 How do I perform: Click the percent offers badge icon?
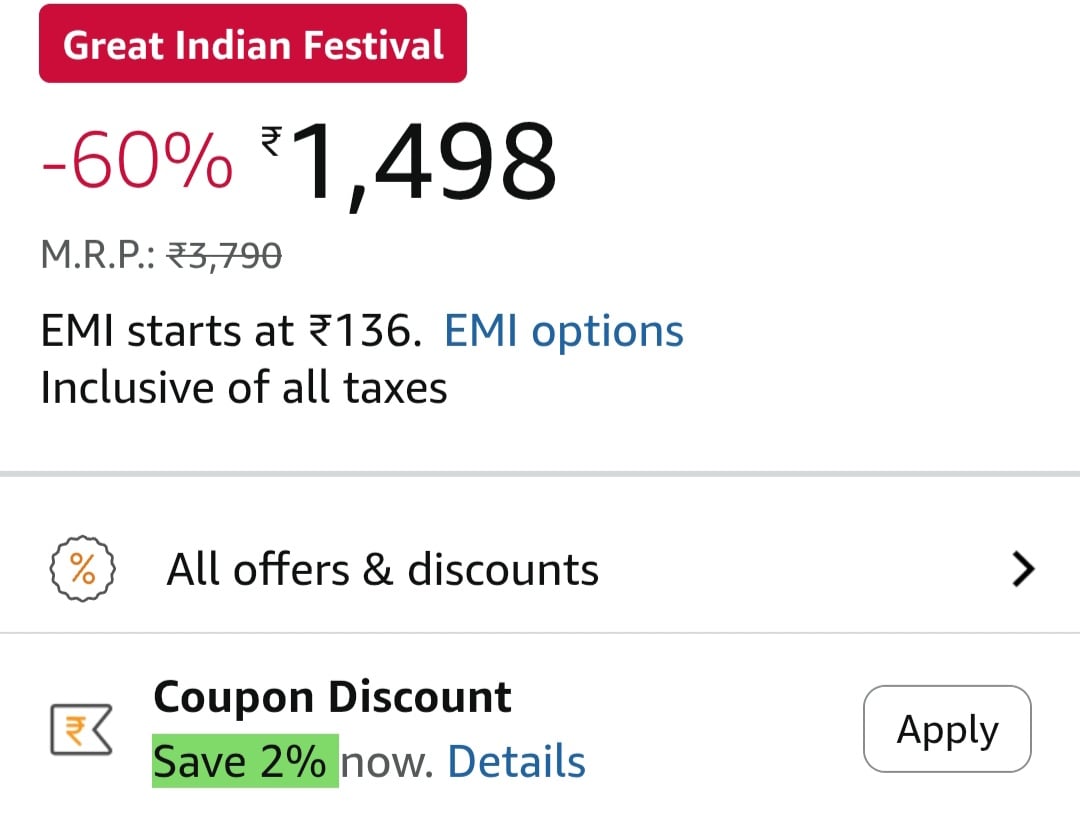[82, 570]
